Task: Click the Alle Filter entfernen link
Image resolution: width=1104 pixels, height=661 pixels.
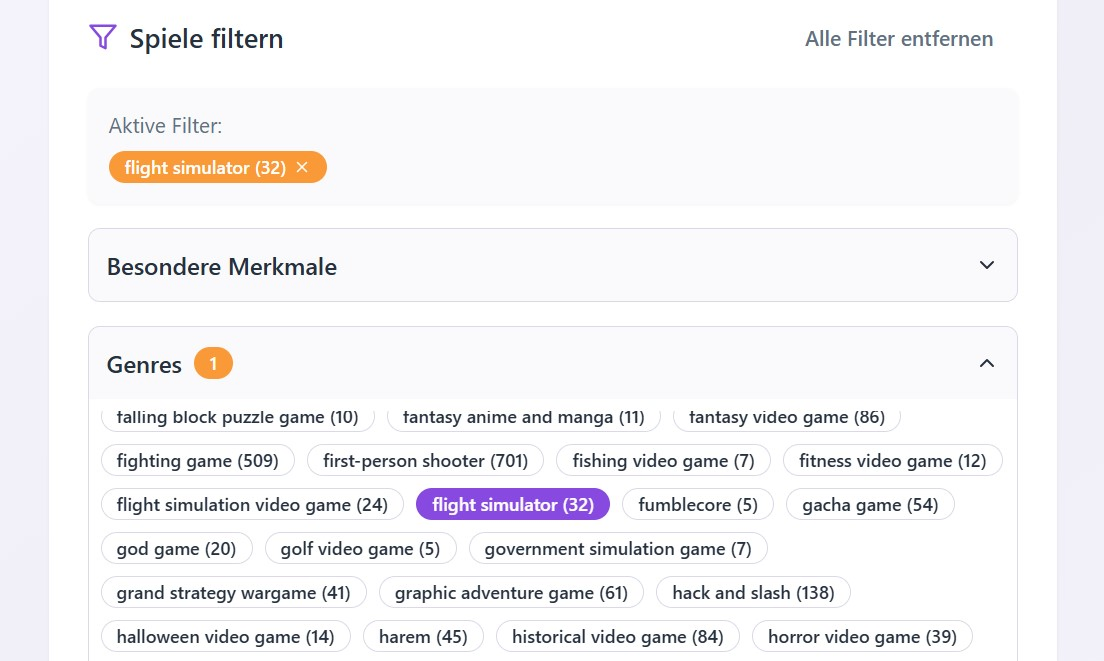Action: click(899, 39)
